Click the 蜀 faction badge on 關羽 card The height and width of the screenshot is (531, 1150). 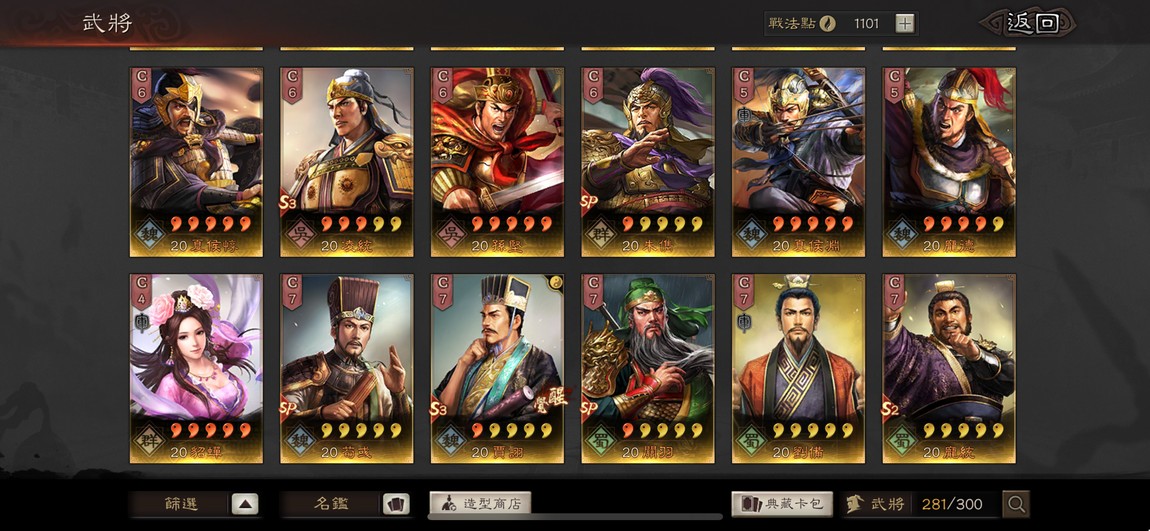coord(601,441)
